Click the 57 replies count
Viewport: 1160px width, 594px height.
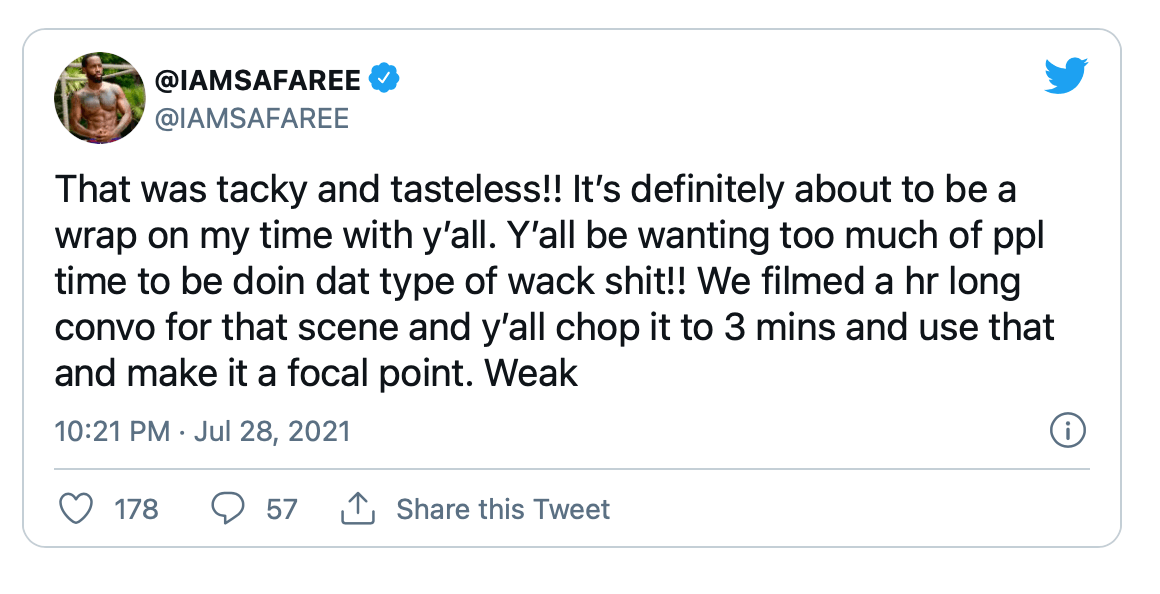coord(282,509)
